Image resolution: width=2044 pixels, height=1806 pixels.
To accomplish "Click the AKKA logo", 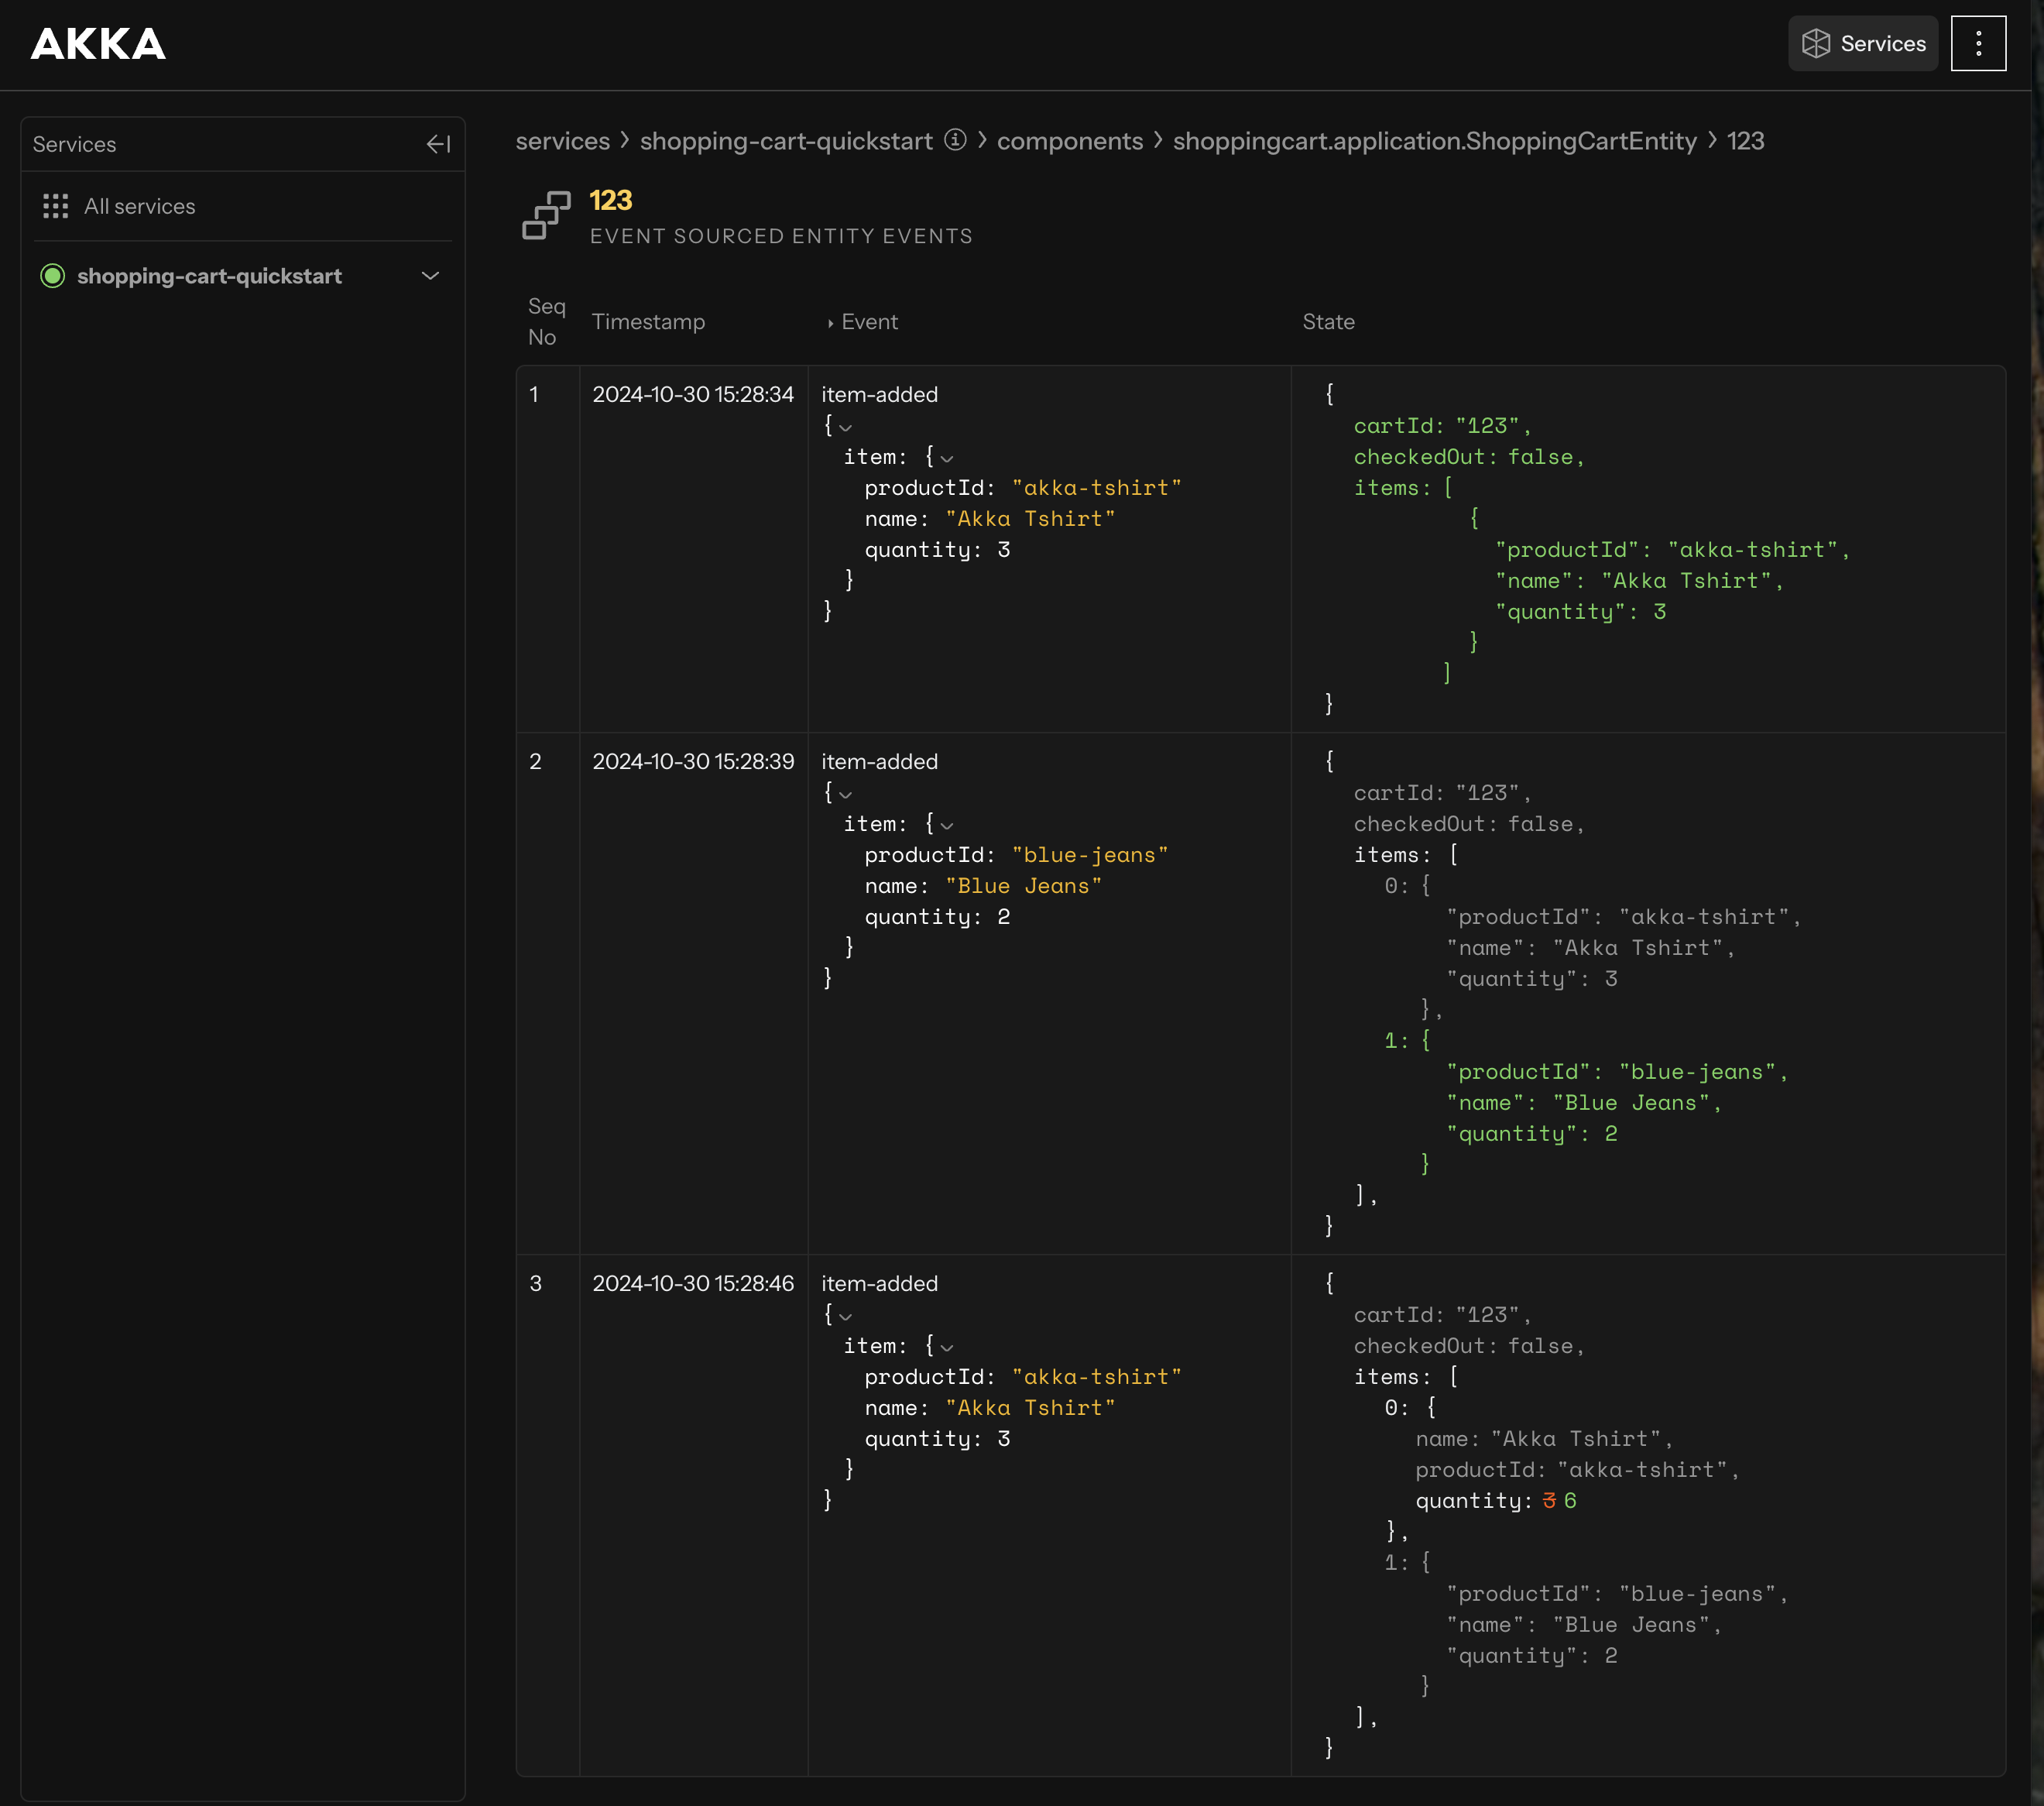I will pos(98,44).
